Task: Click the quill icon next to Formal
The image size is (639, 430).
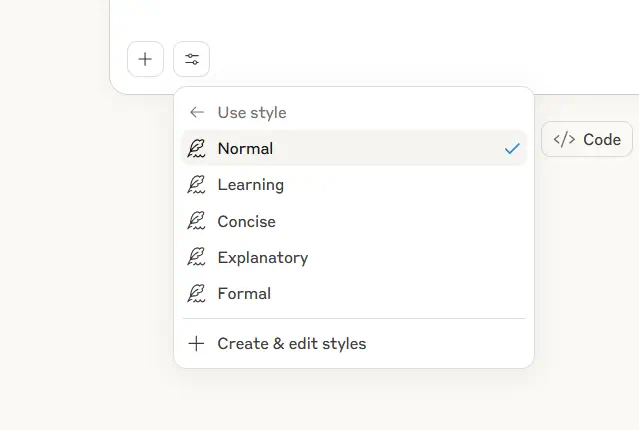Action: [197, 293]
